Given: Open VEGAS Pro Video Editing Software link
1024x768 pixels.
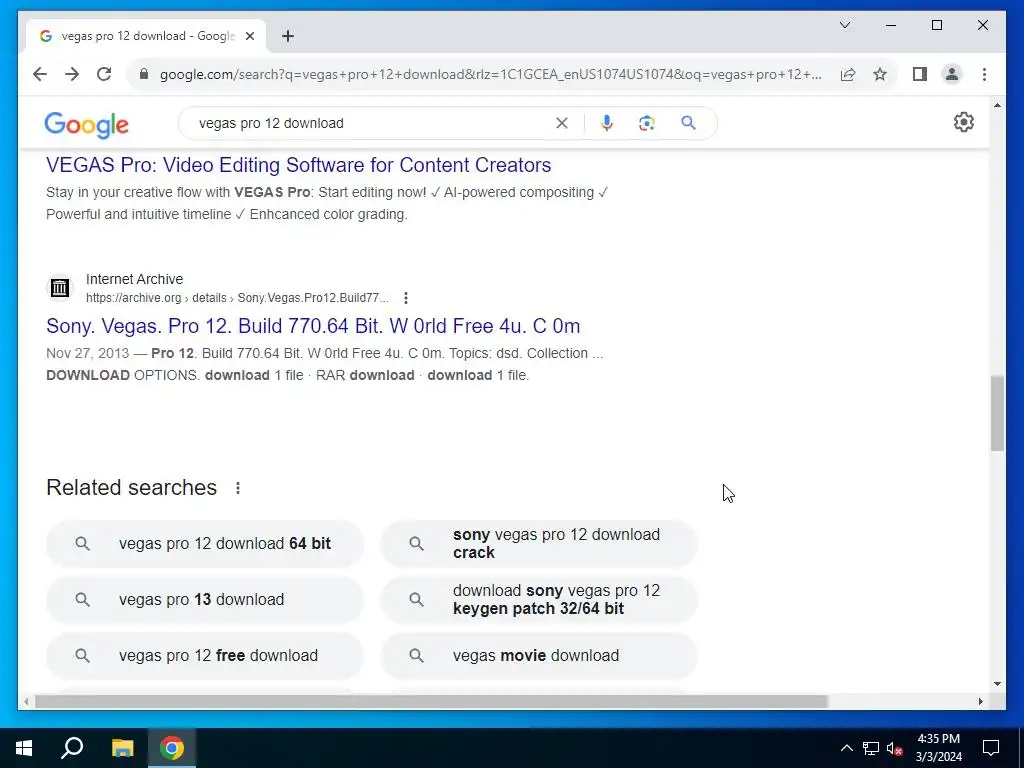Looking at the screenshot, I should tap(298, 165).
